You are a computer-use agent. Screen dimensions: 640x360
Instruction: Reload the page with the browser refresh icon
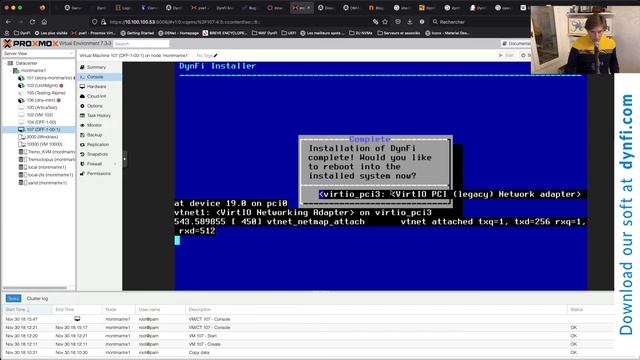[32, 22]
